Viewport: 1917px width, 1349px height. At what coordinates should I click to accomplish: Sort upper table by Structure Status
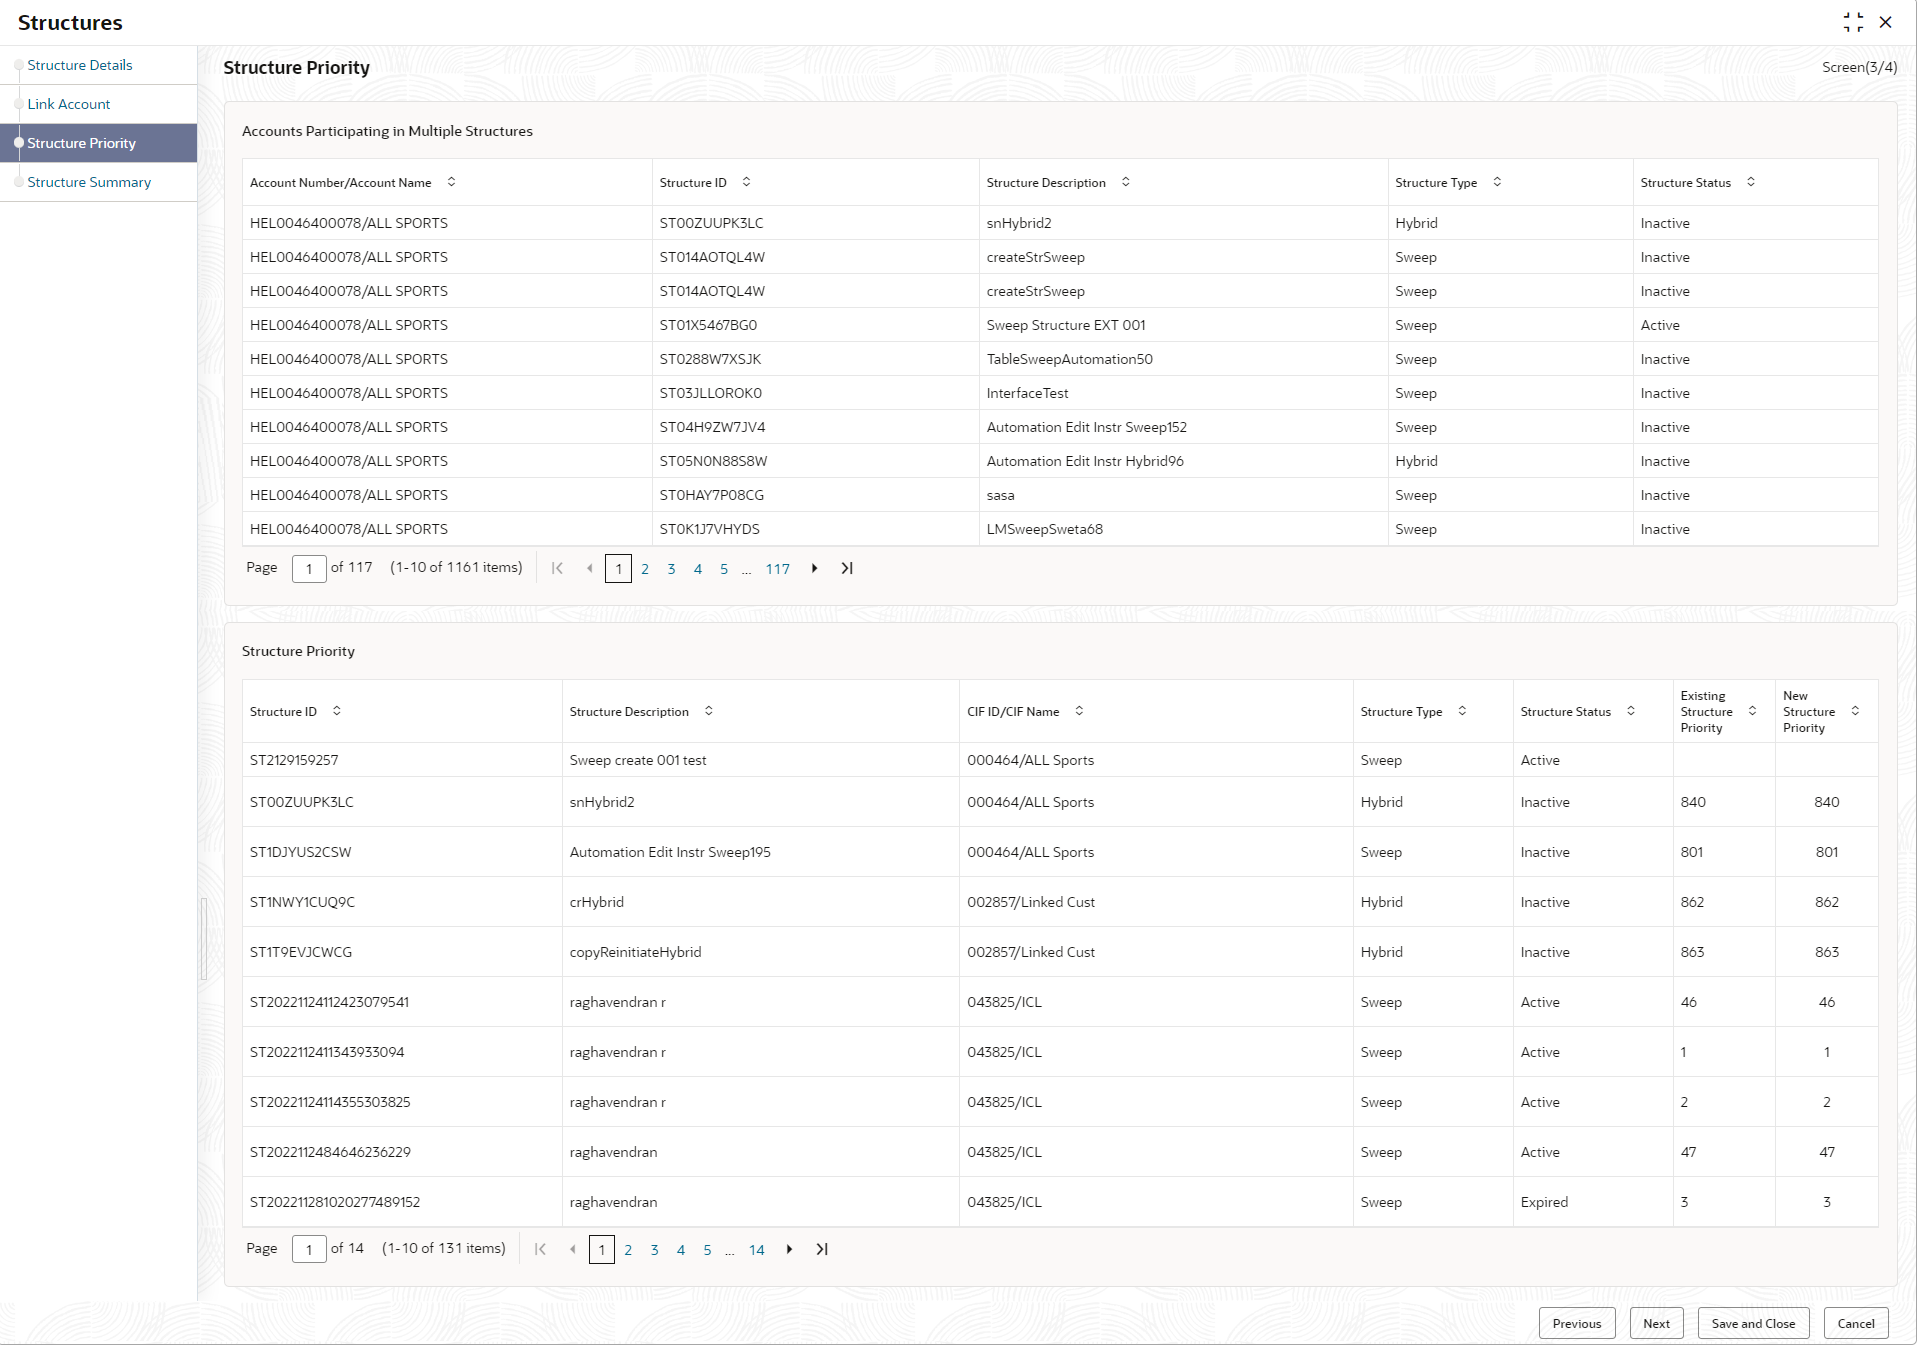(x=1751, y=182)
